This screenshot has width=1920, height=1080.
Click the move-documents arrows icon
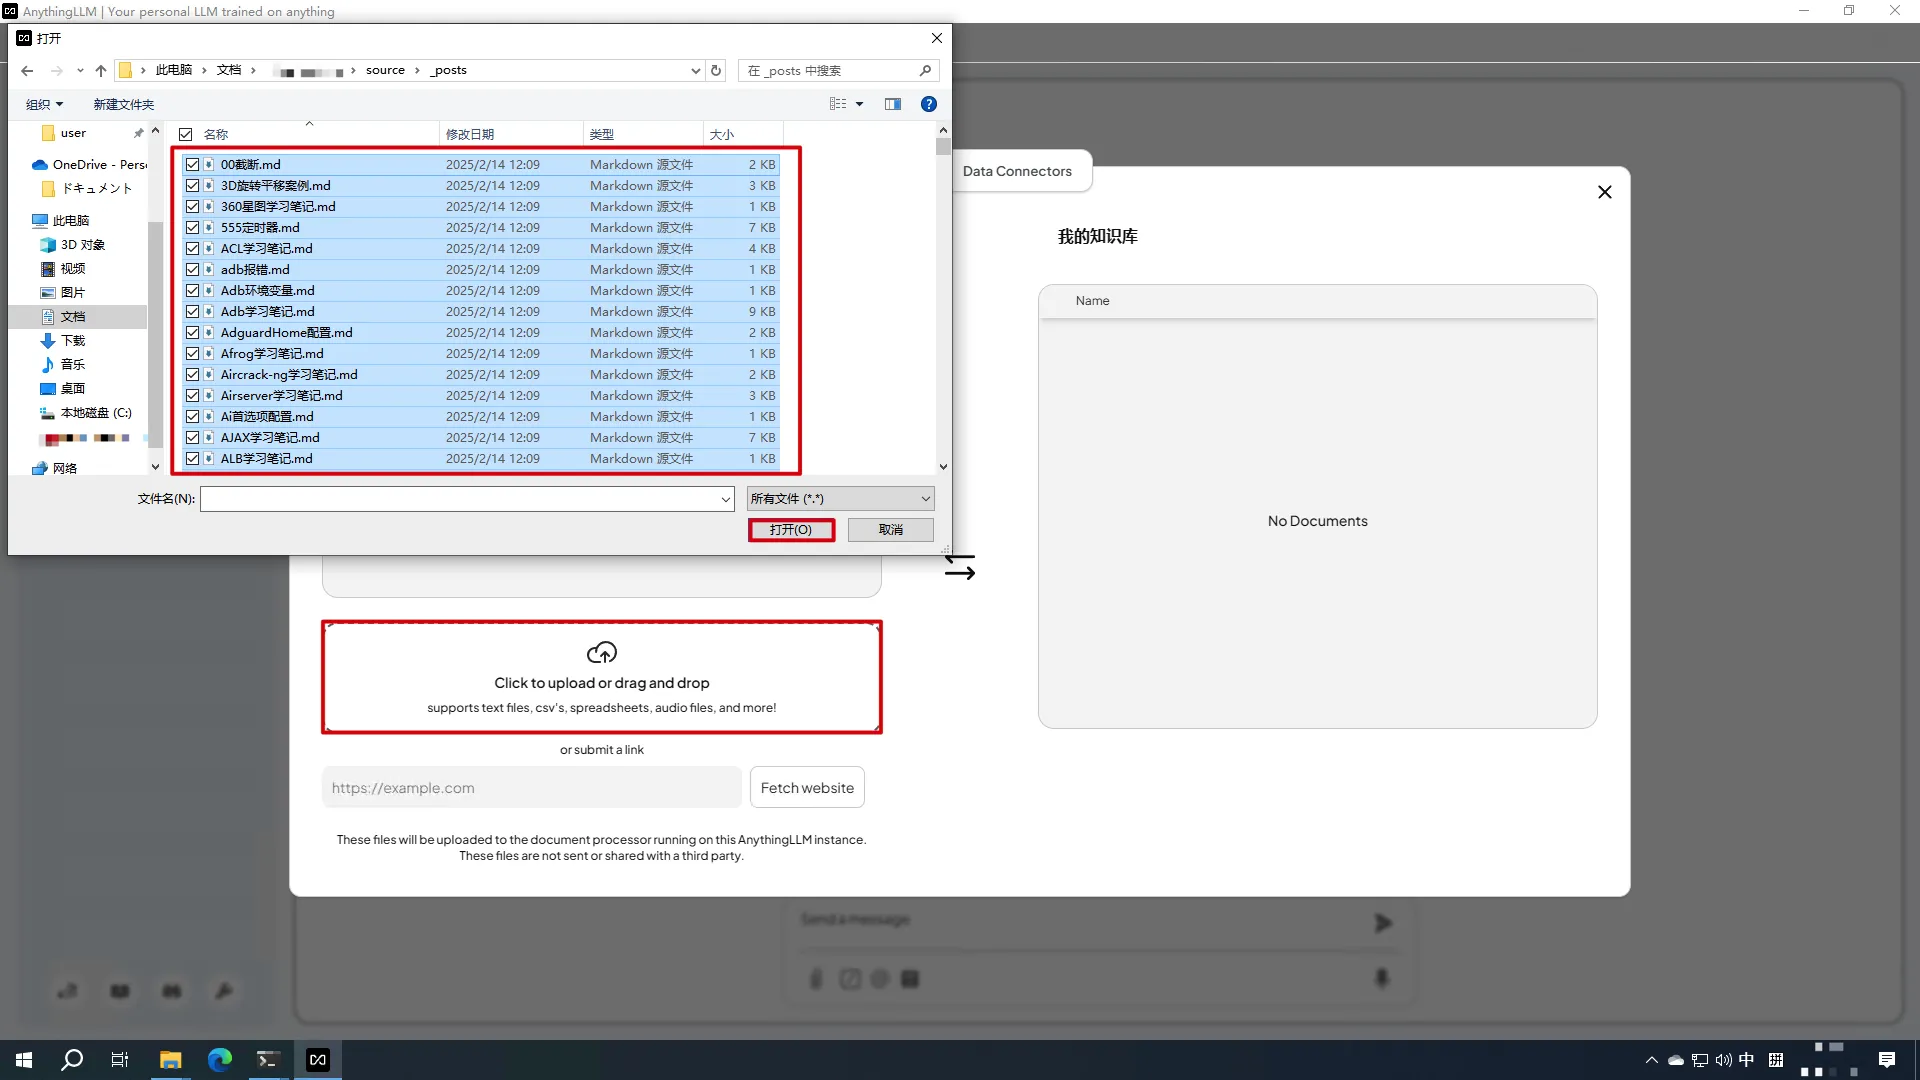coord(960,568)
